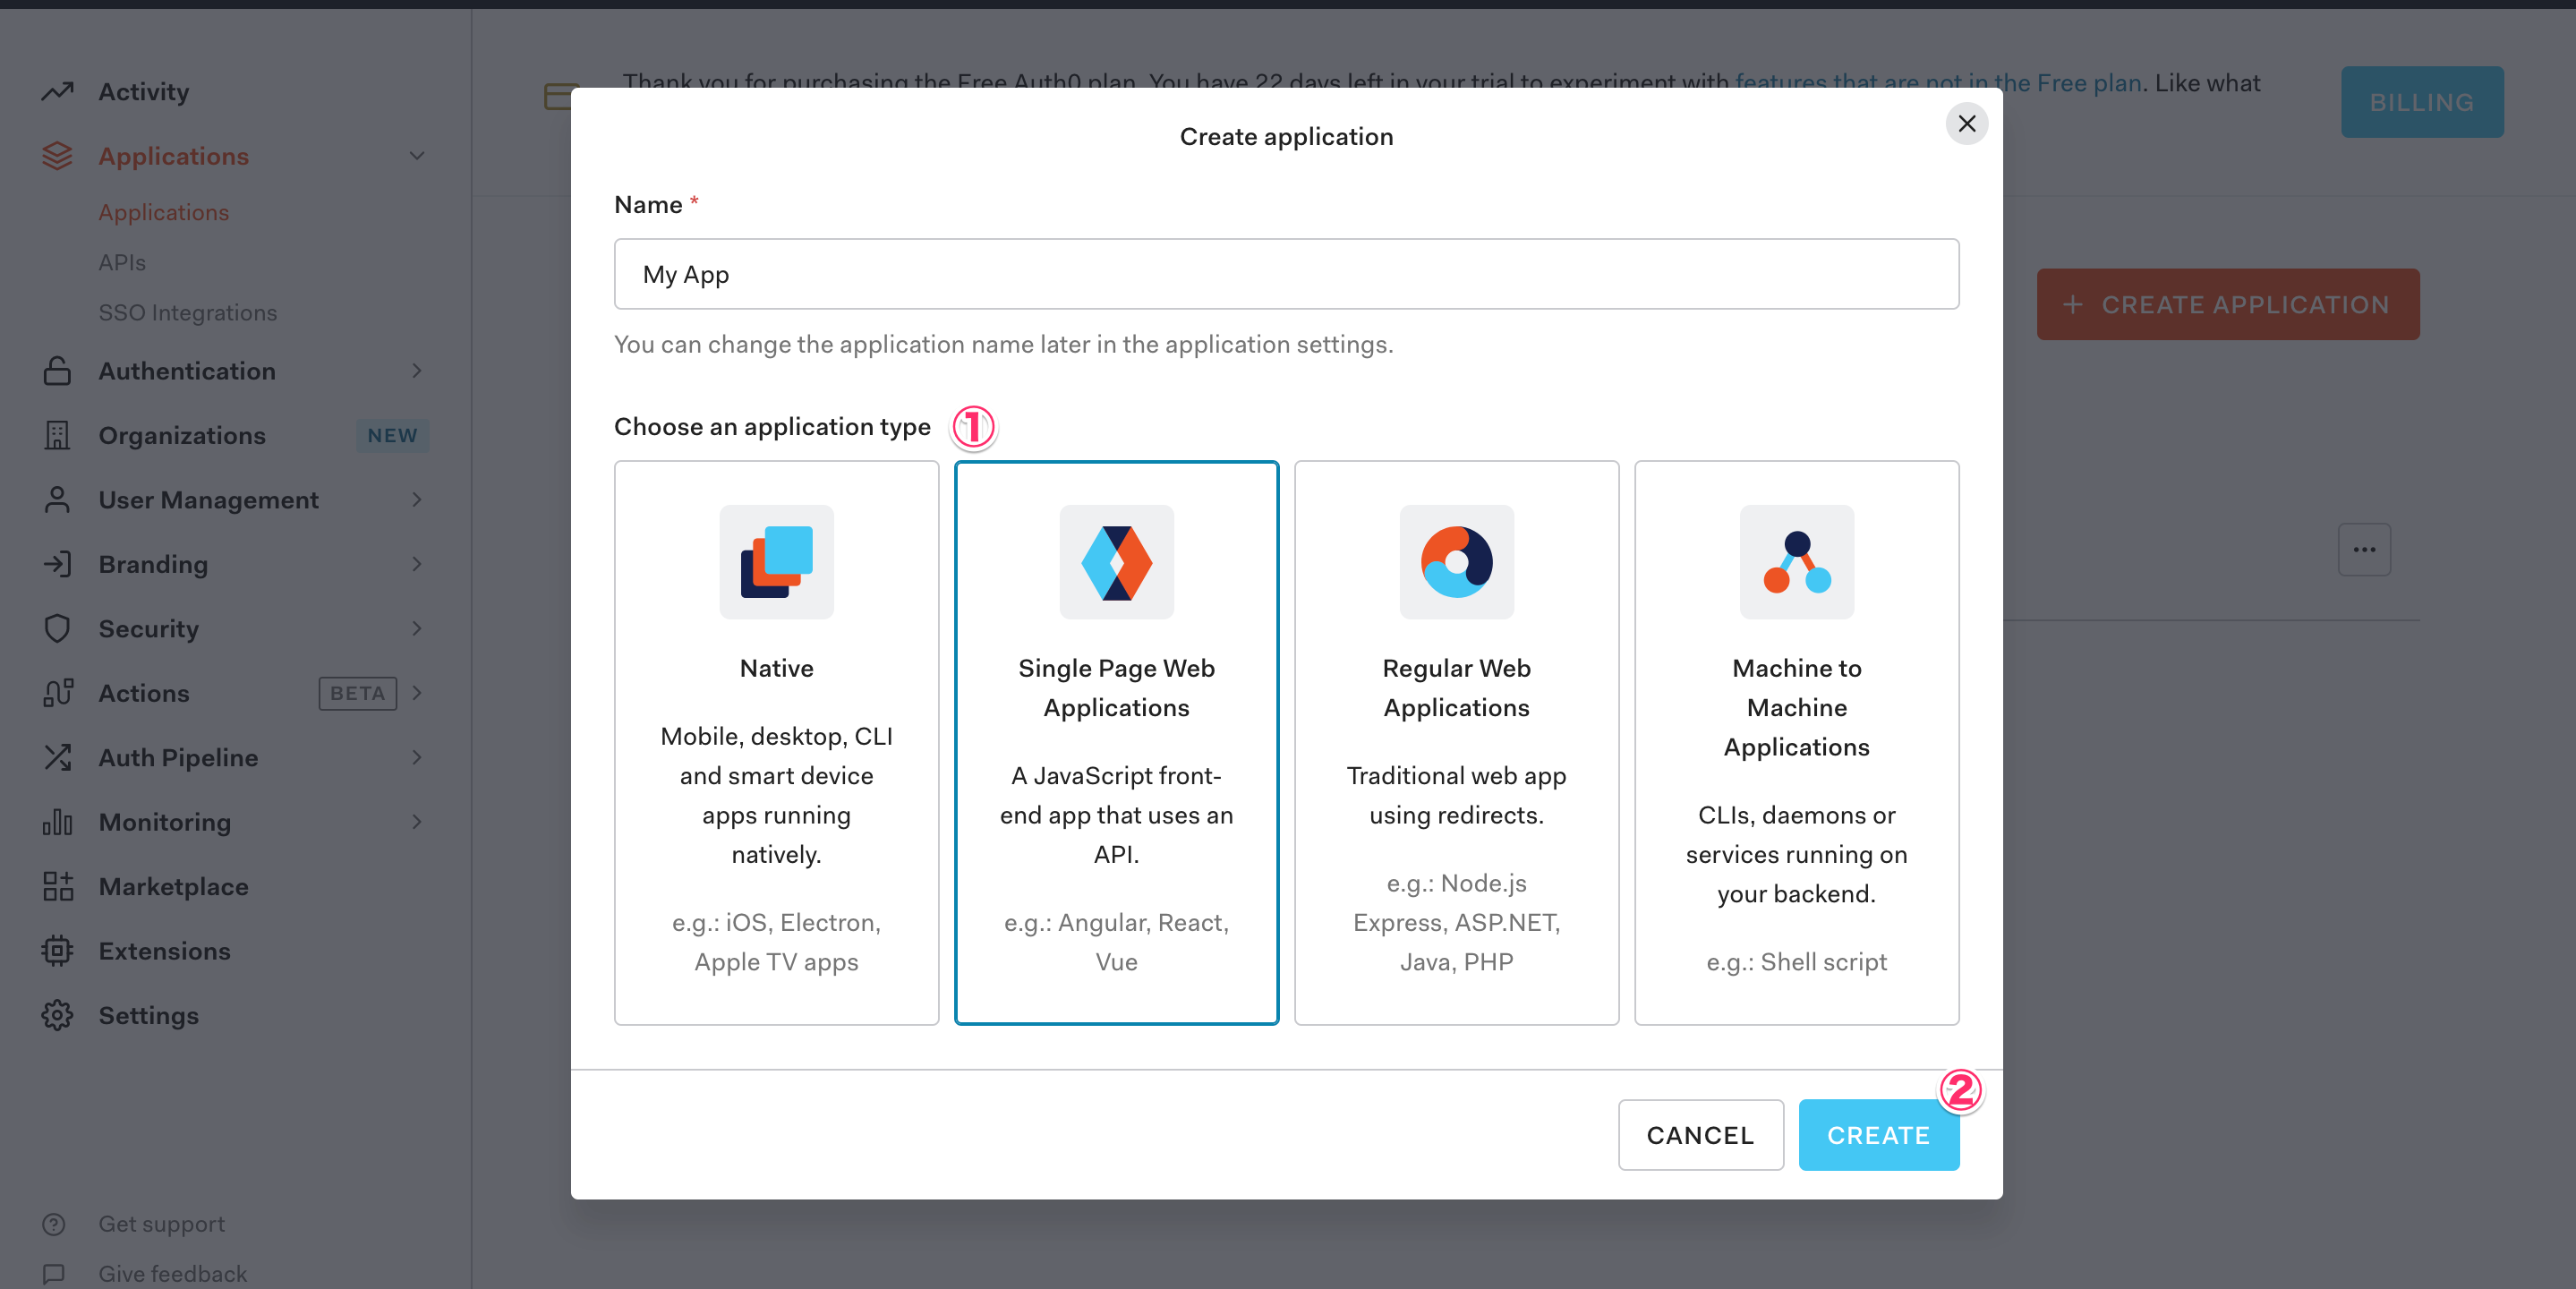Expand the User Management section chevron
The width and height of the screenshot is (2576, 1289).
coord(417,500)
